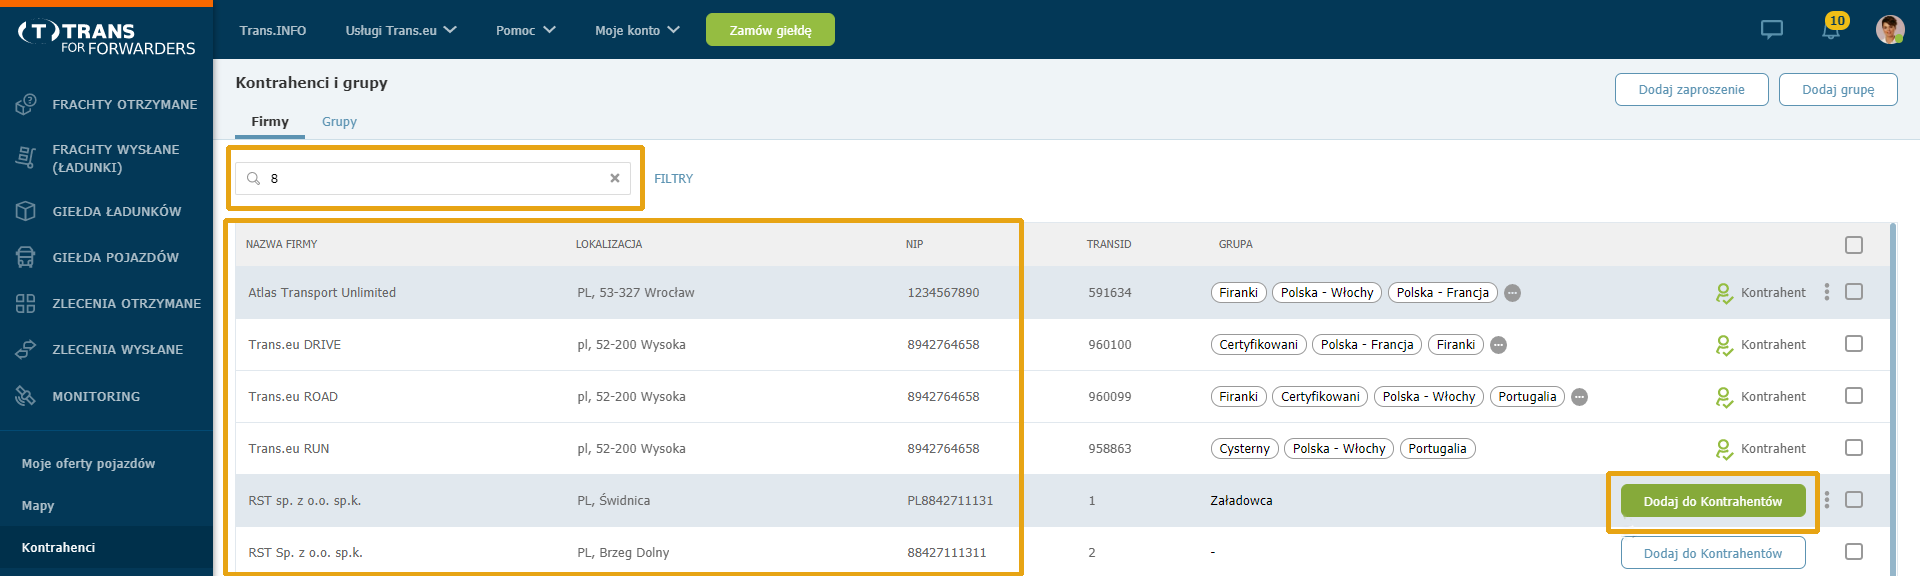The width and height of the screenshot is (1920, 576).
Task: Click the Zlecenia otrzymane grid icon
Action: pos(26,303)
